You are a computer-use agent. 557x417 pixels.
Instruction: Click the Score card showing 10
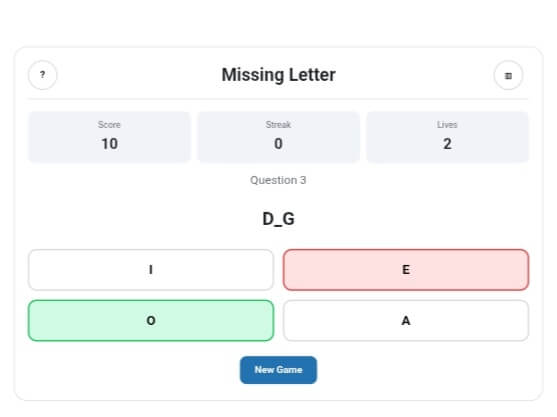click(109, 137)
